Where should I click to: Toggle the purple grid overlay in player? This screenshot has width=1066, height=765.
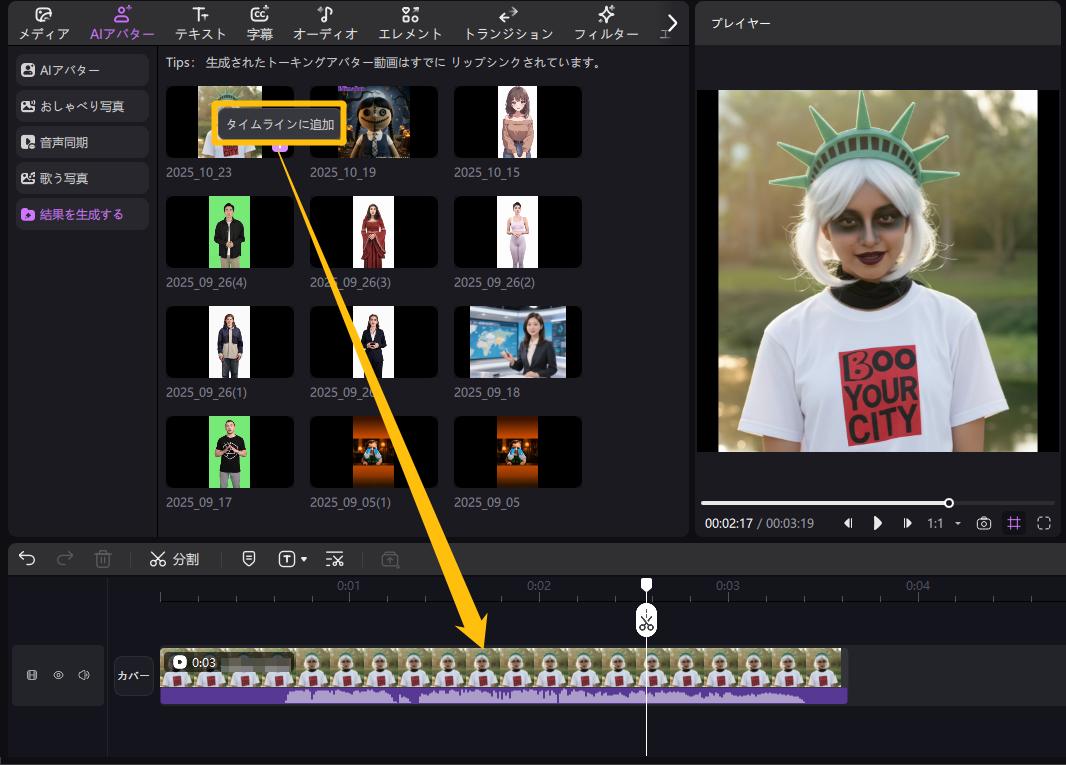click(x=1014, y=523)
